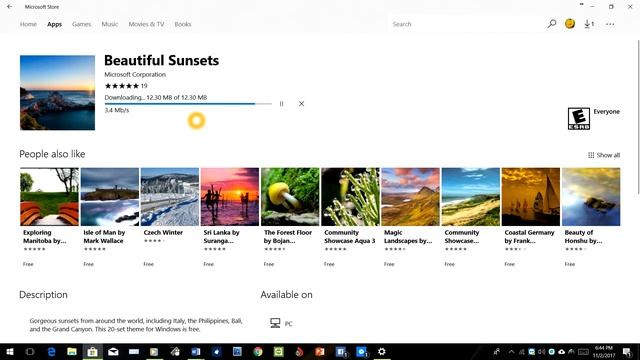The height and width of the screenshot is (360, 640).
Task: Open Settings gear in taskbar
Action: coord(382,351)
